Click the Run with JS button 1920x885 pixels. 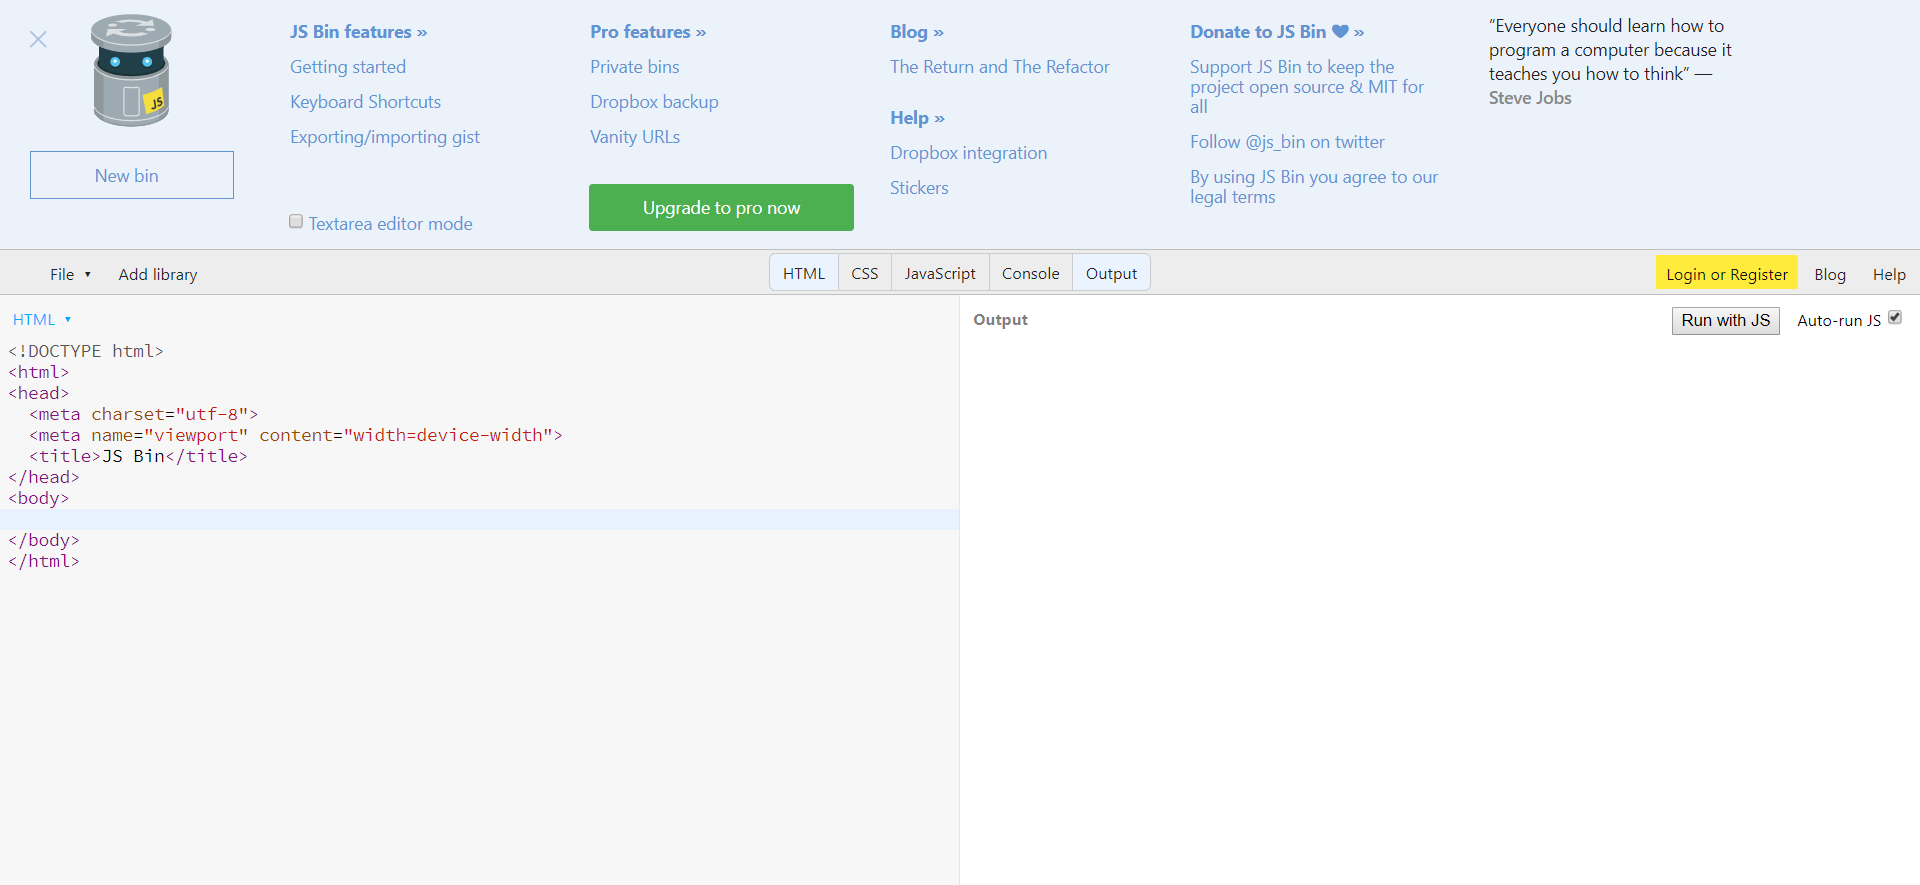pyautogui.click(x=1725, y=320)
